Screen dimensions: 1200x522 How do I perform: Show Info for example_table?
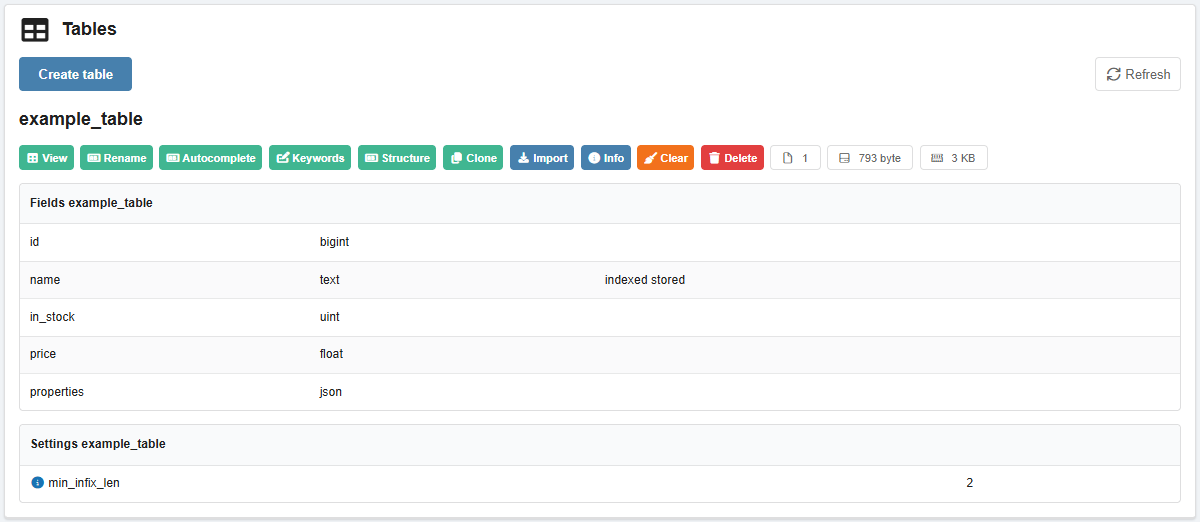(606, 158)
